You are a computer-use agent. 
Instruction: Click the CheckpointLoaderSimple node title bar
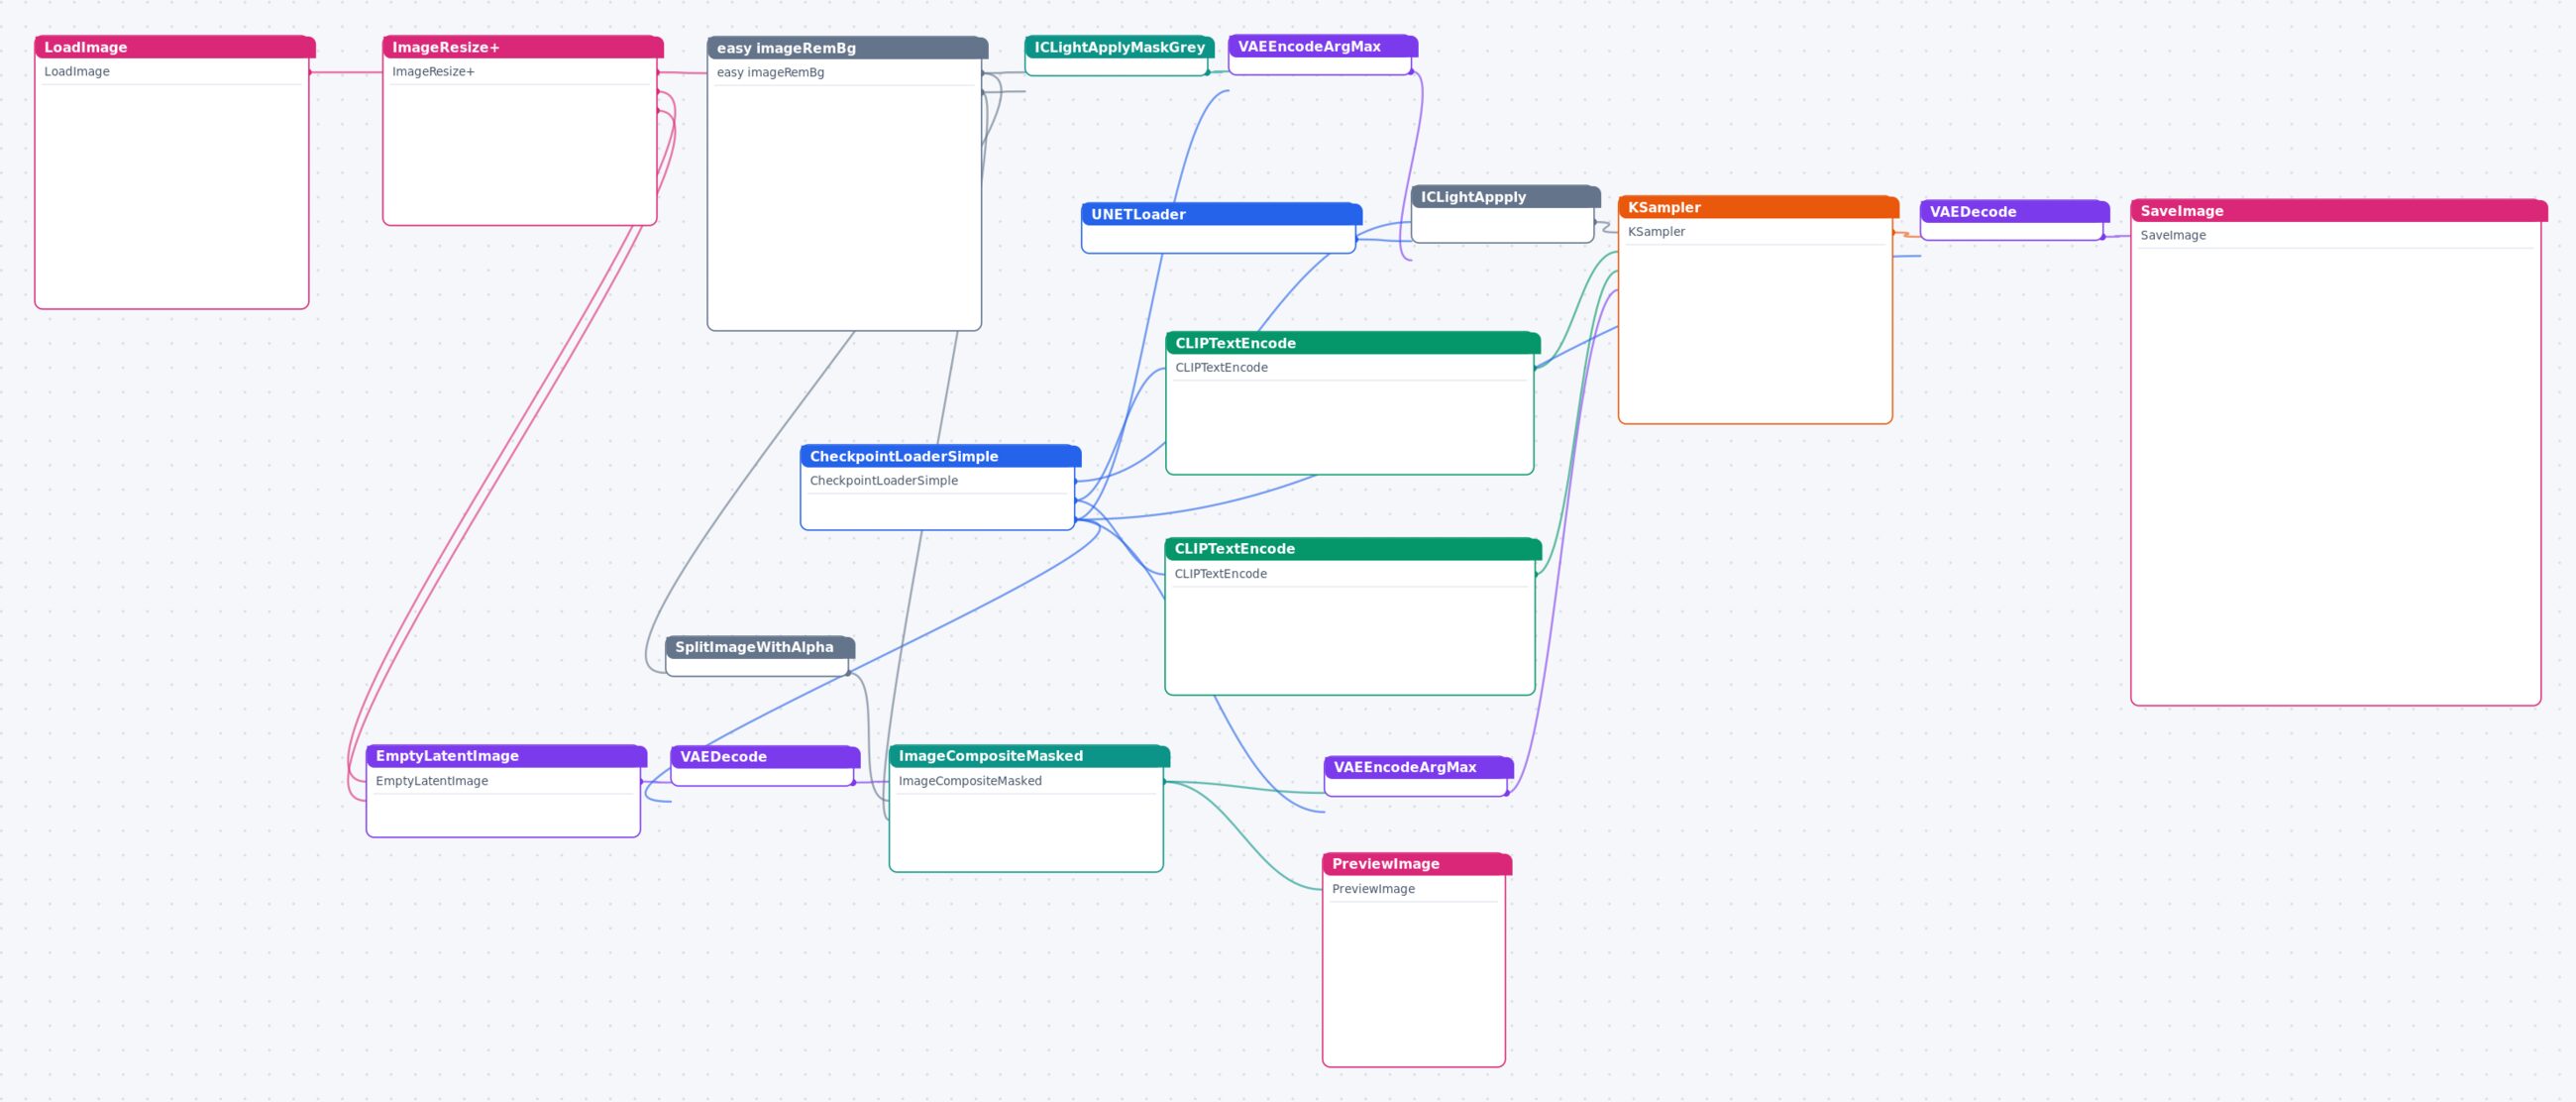click(x=941, y=456)
